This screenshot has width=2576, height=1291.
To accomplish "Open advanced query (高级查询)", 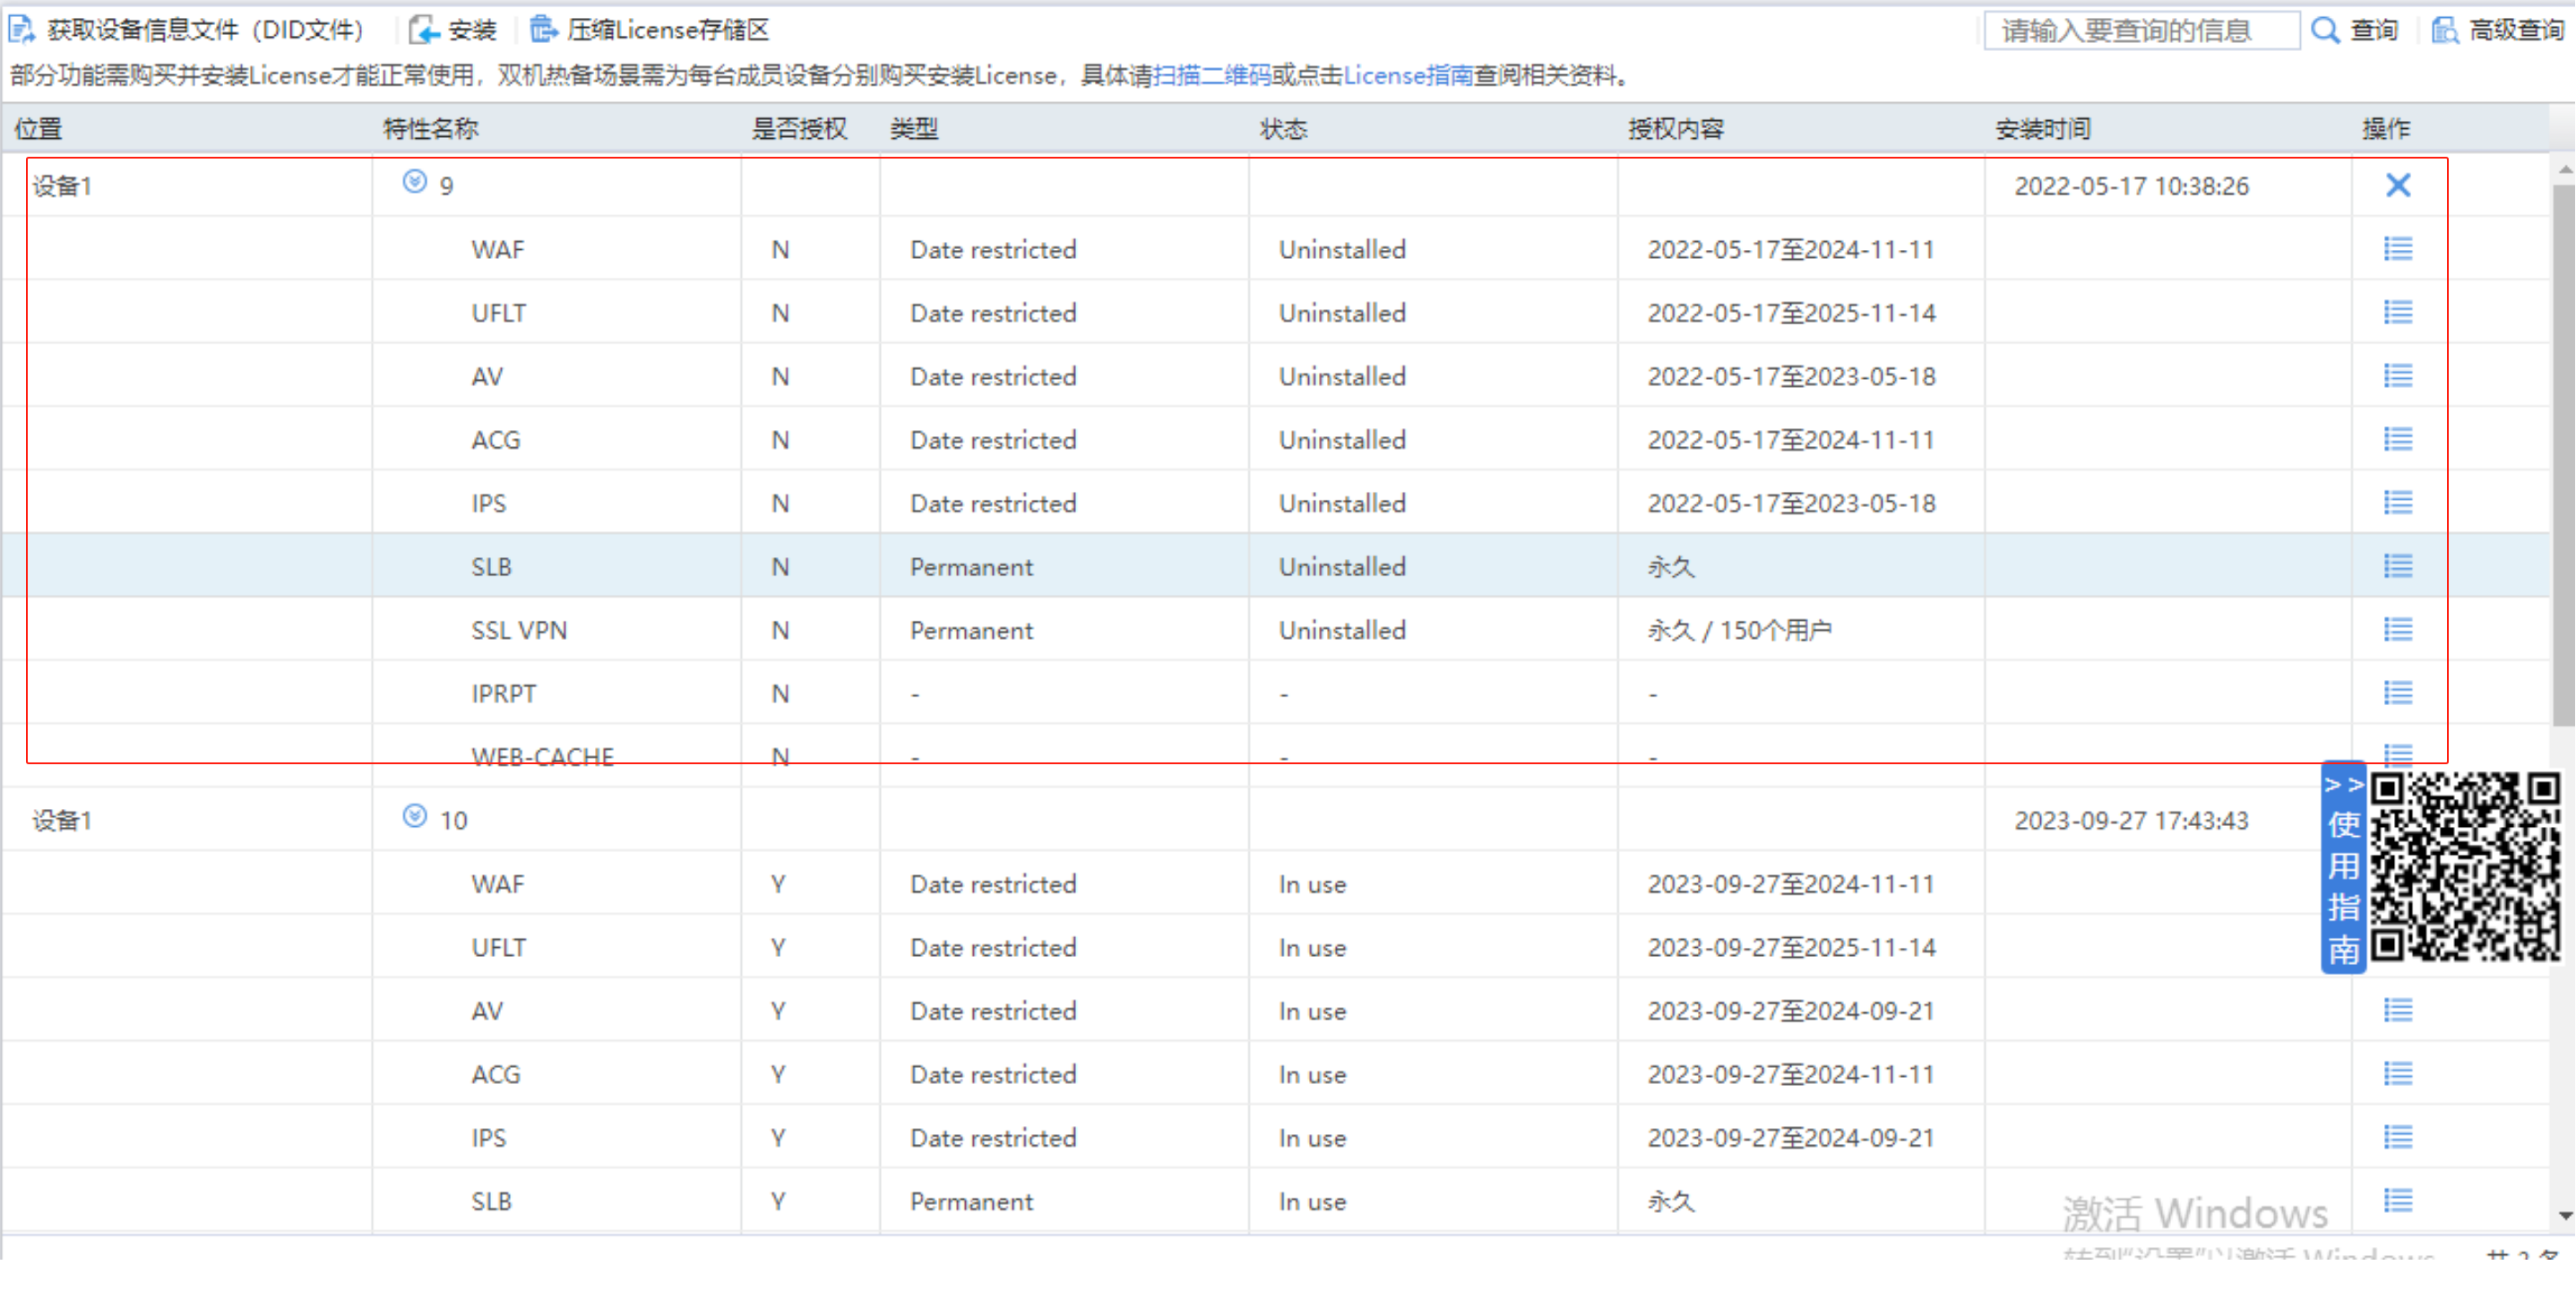I will pos(2499,30).
